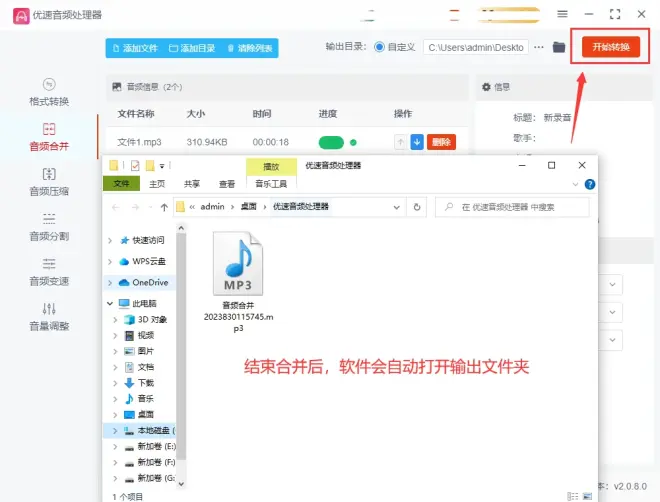
Task: Switch to large icons view in Explorer status bar
Action: pyautogui.click(x=588, y=497)
